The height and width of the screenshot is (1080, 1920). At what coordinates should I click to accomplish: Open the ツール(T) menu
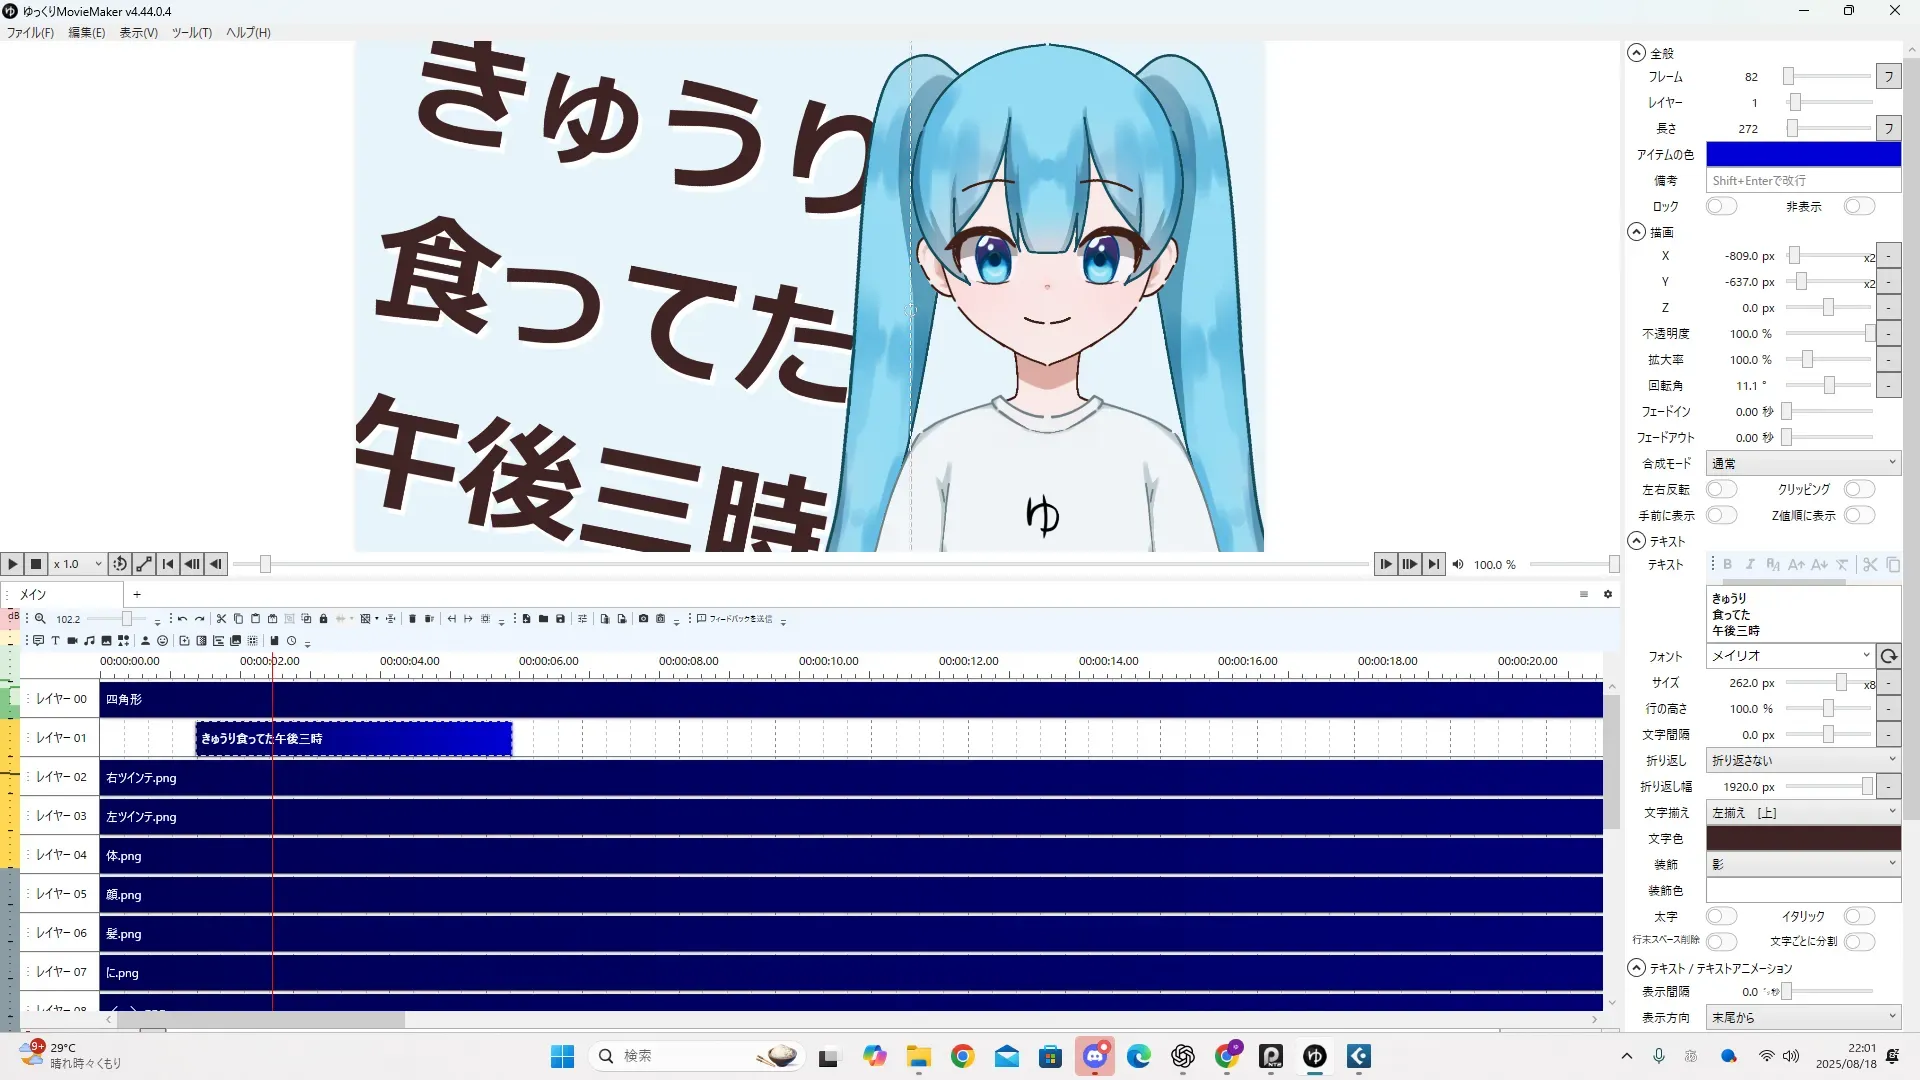pyautogui.click(x=191, y=32)
